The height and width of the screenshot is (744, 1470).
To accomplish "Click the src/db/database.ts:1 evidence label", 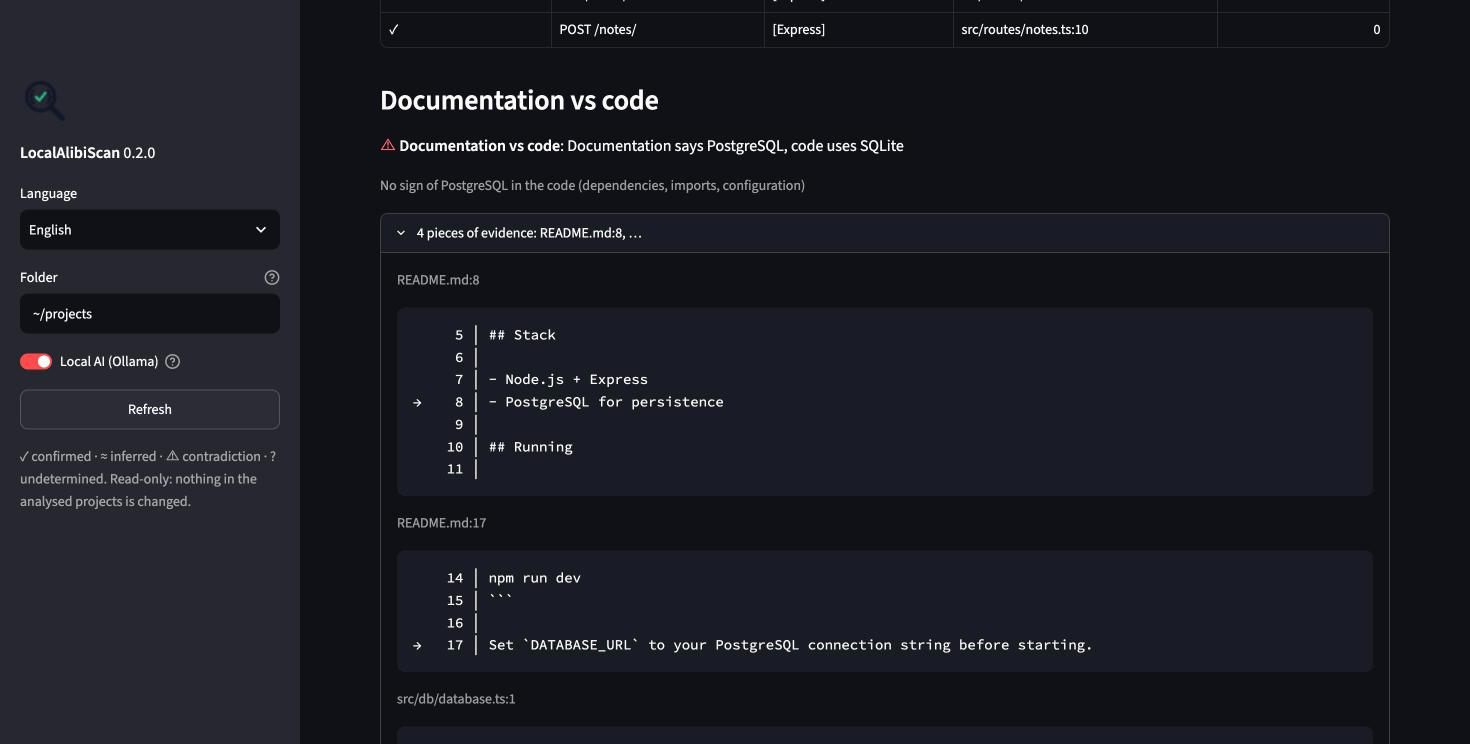I will pos(456,699).
